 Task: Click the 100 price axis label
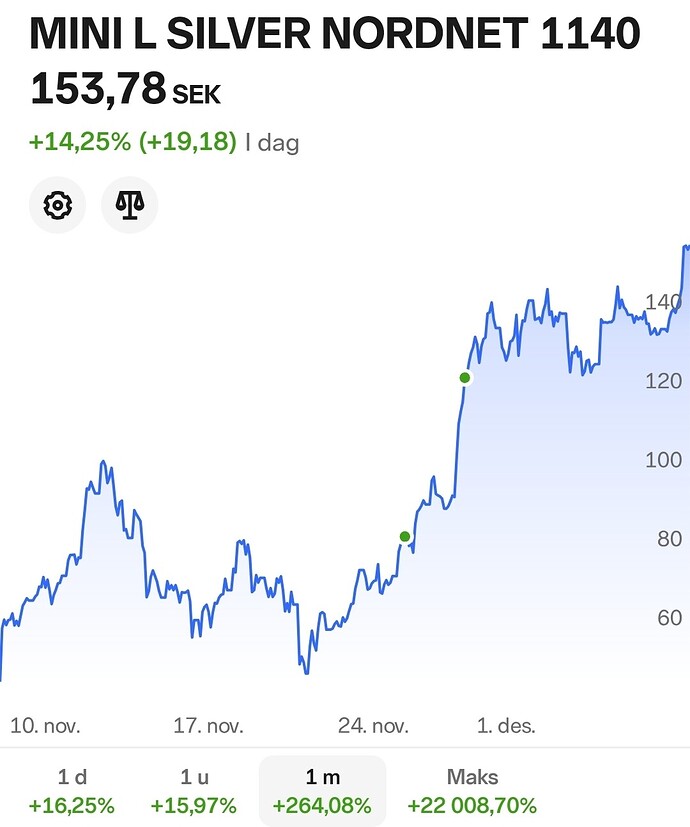click(663, 460)
